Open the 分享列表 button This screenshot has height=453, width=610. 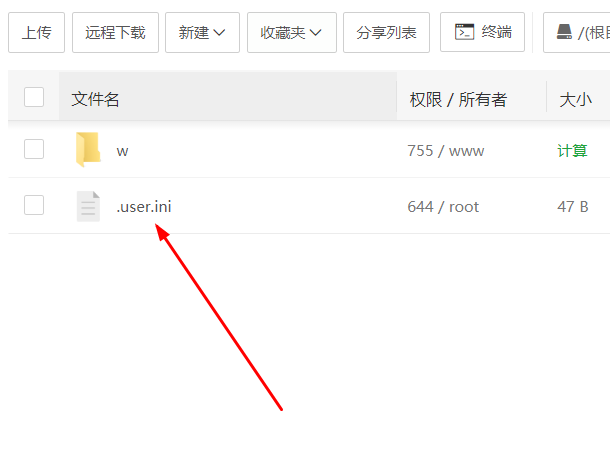click(x=386, y=32)
